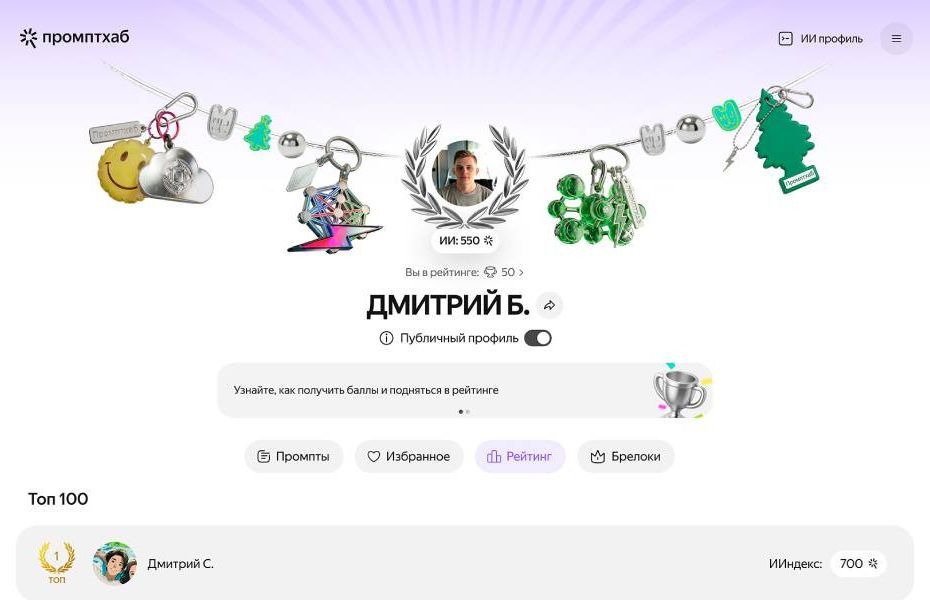Image resolution: width=930 pixels, height=600 pixels.
Task: Open Дмитрий С. avatar in Top 100
Action: pos(115,563)
